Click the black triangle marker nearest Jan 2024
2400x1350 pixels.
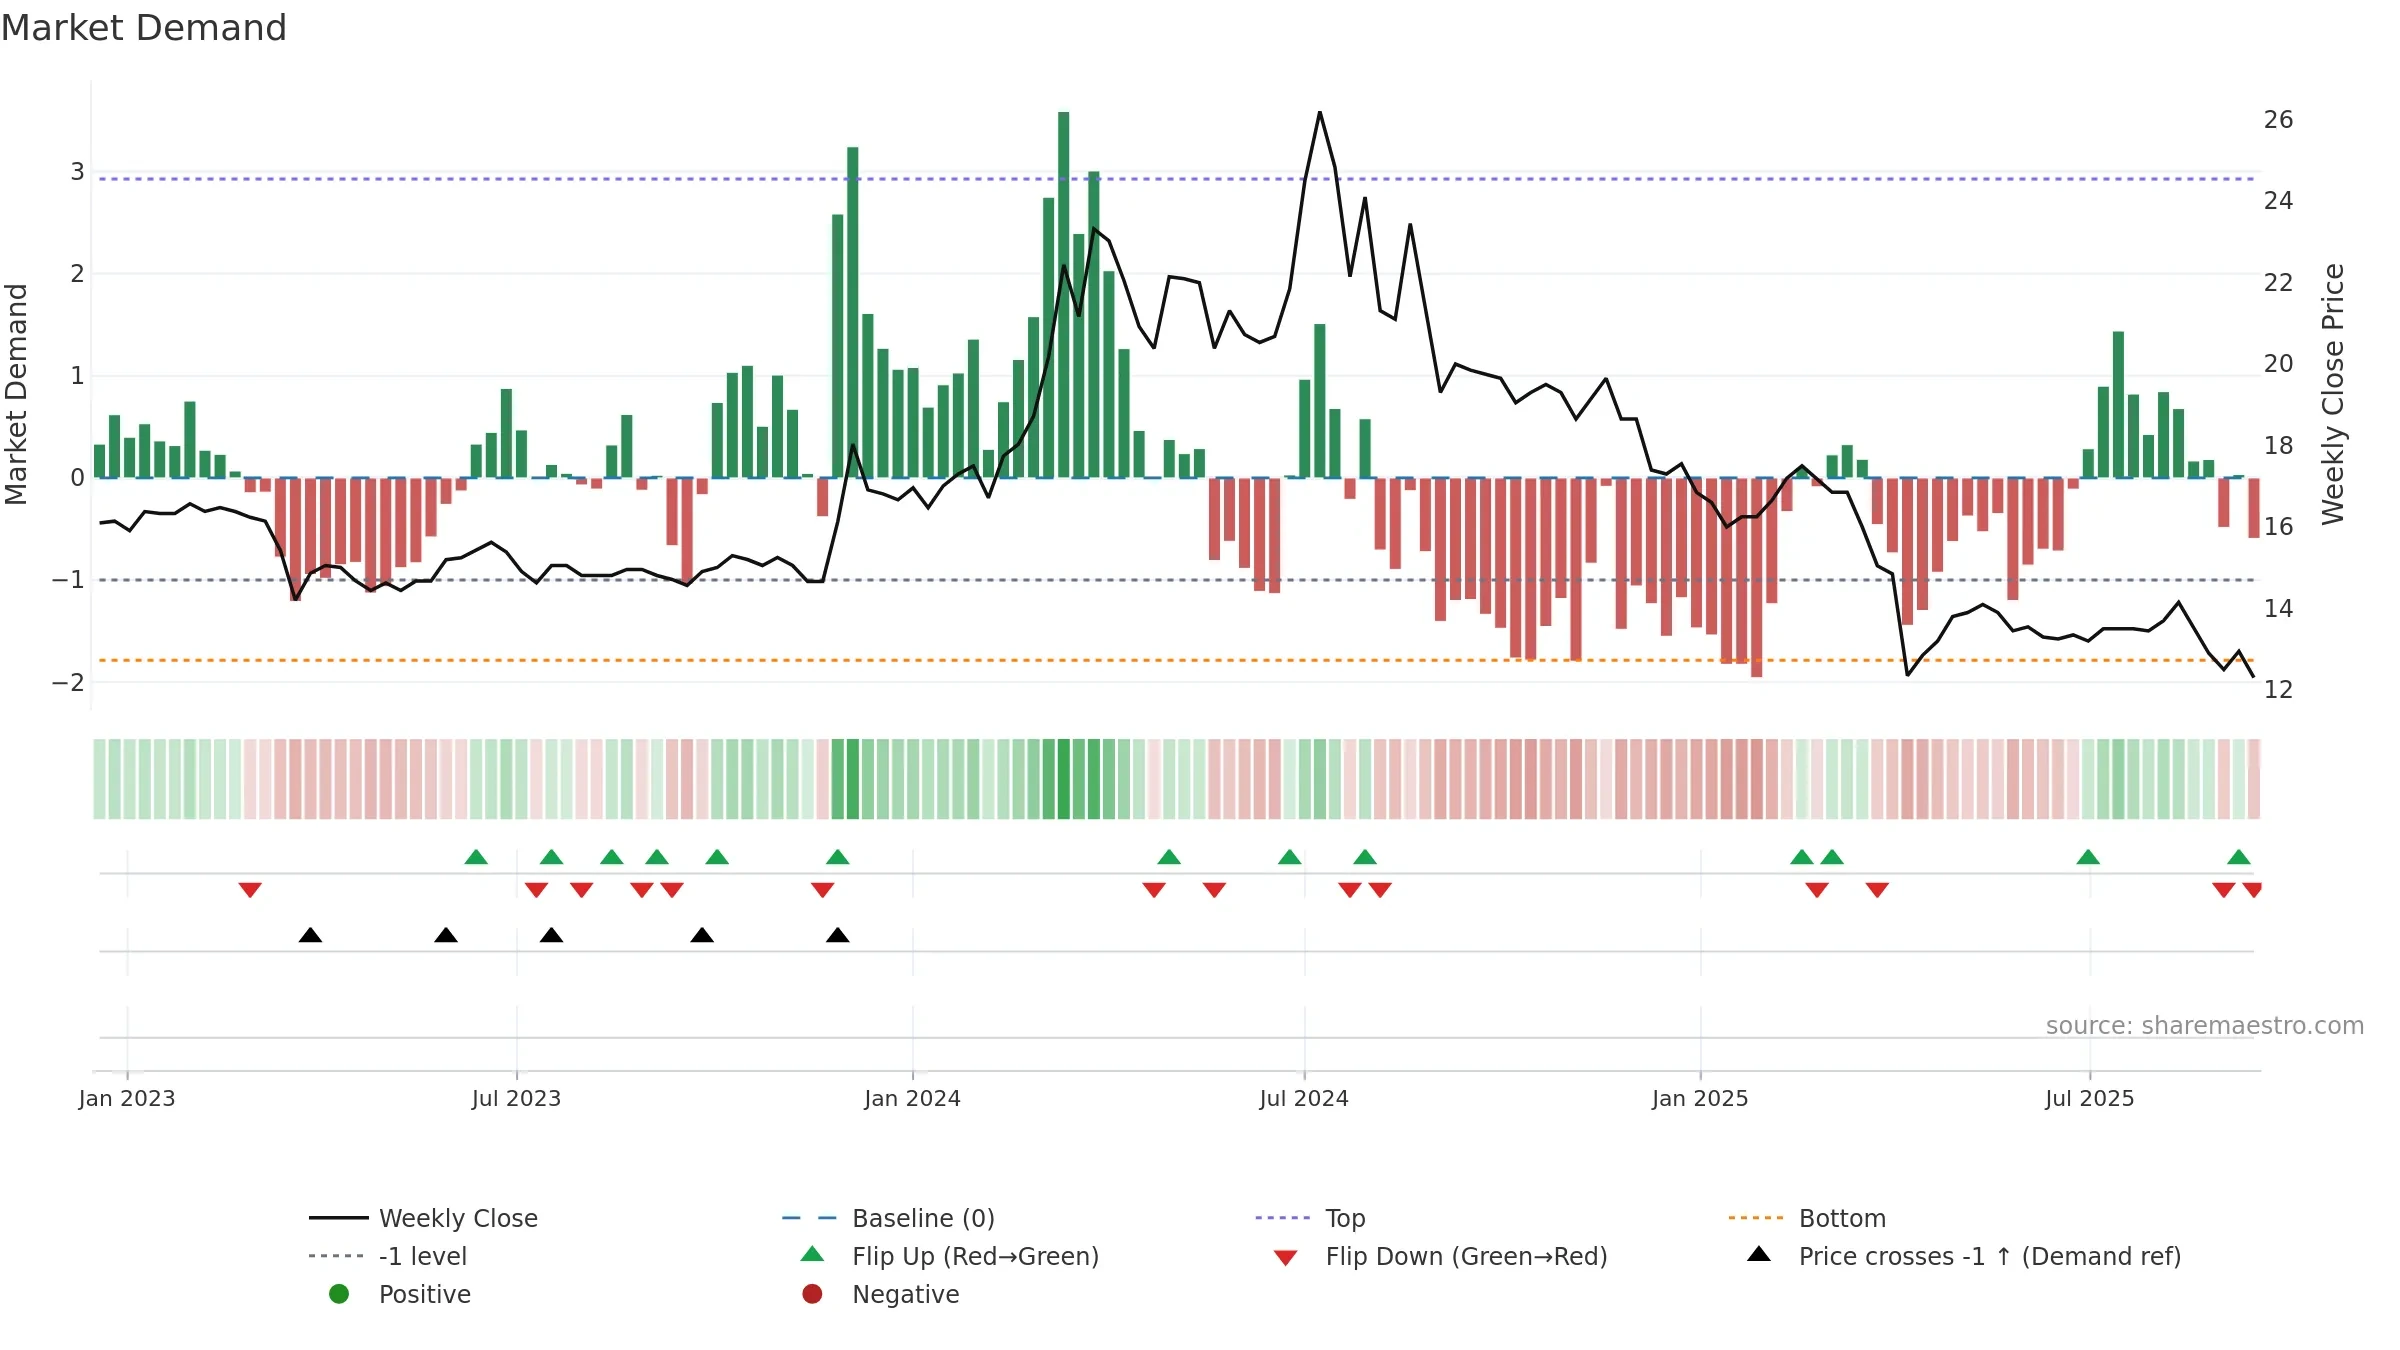(838, 935)
